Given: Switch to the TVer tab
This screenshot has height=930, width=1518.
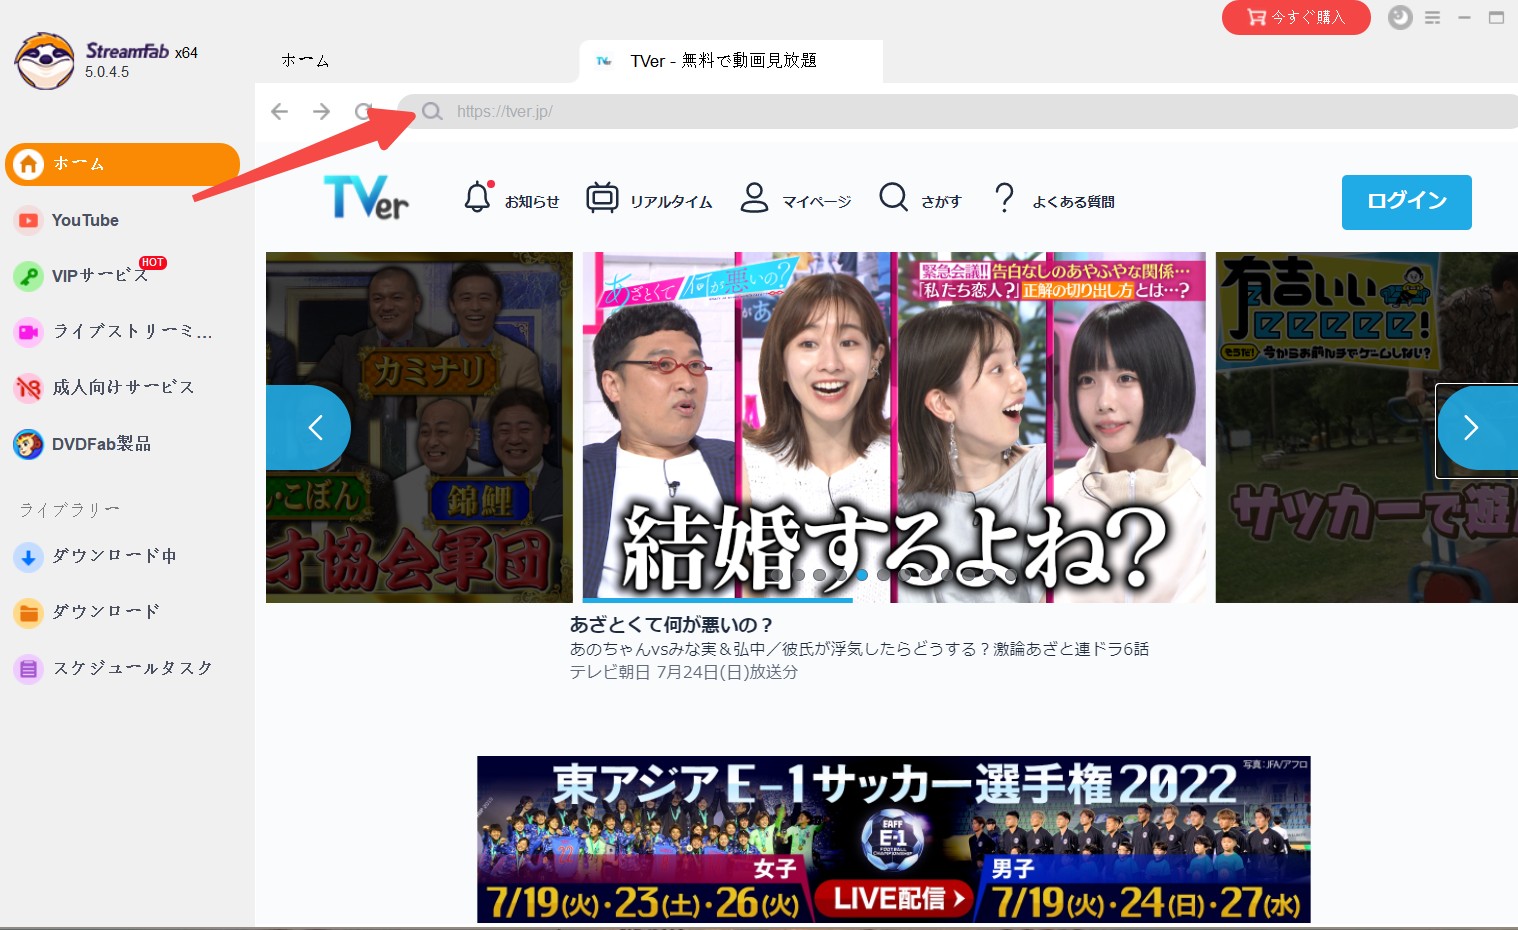Looking at the screenshot, I should click(x=730, y=61).
